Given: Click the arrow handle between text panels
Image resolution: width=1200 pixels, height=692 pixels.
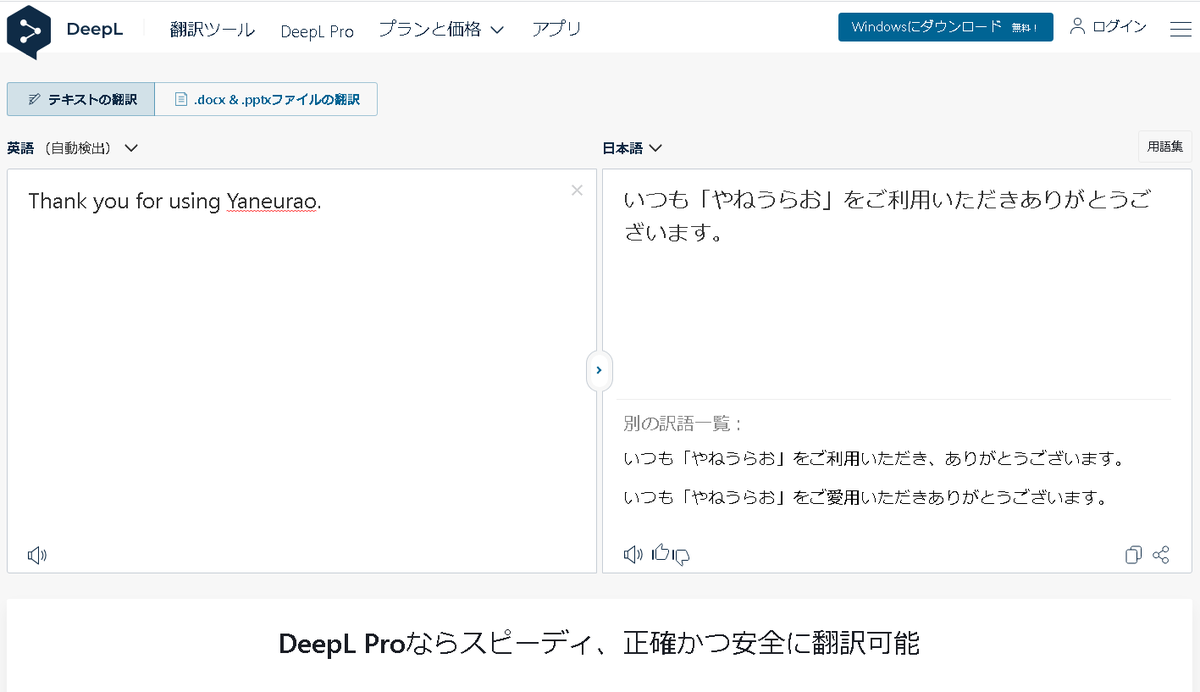Looking at the screenshot, I should [599, 370].
